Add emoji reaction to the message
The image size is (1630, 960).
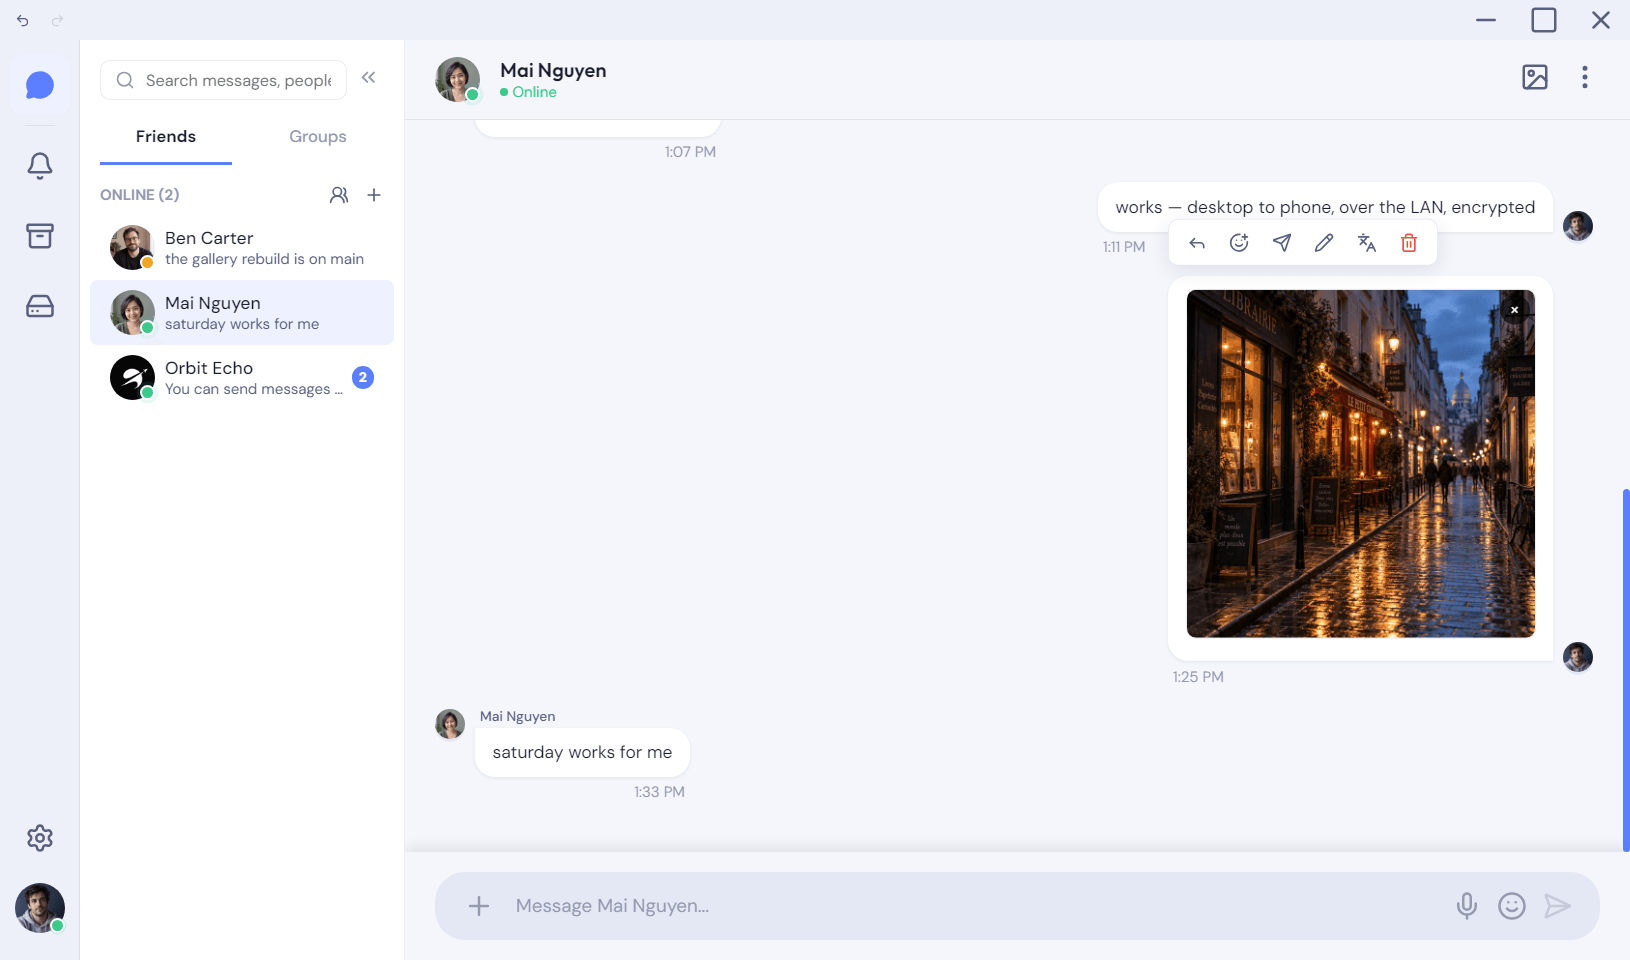point(1239,243)
